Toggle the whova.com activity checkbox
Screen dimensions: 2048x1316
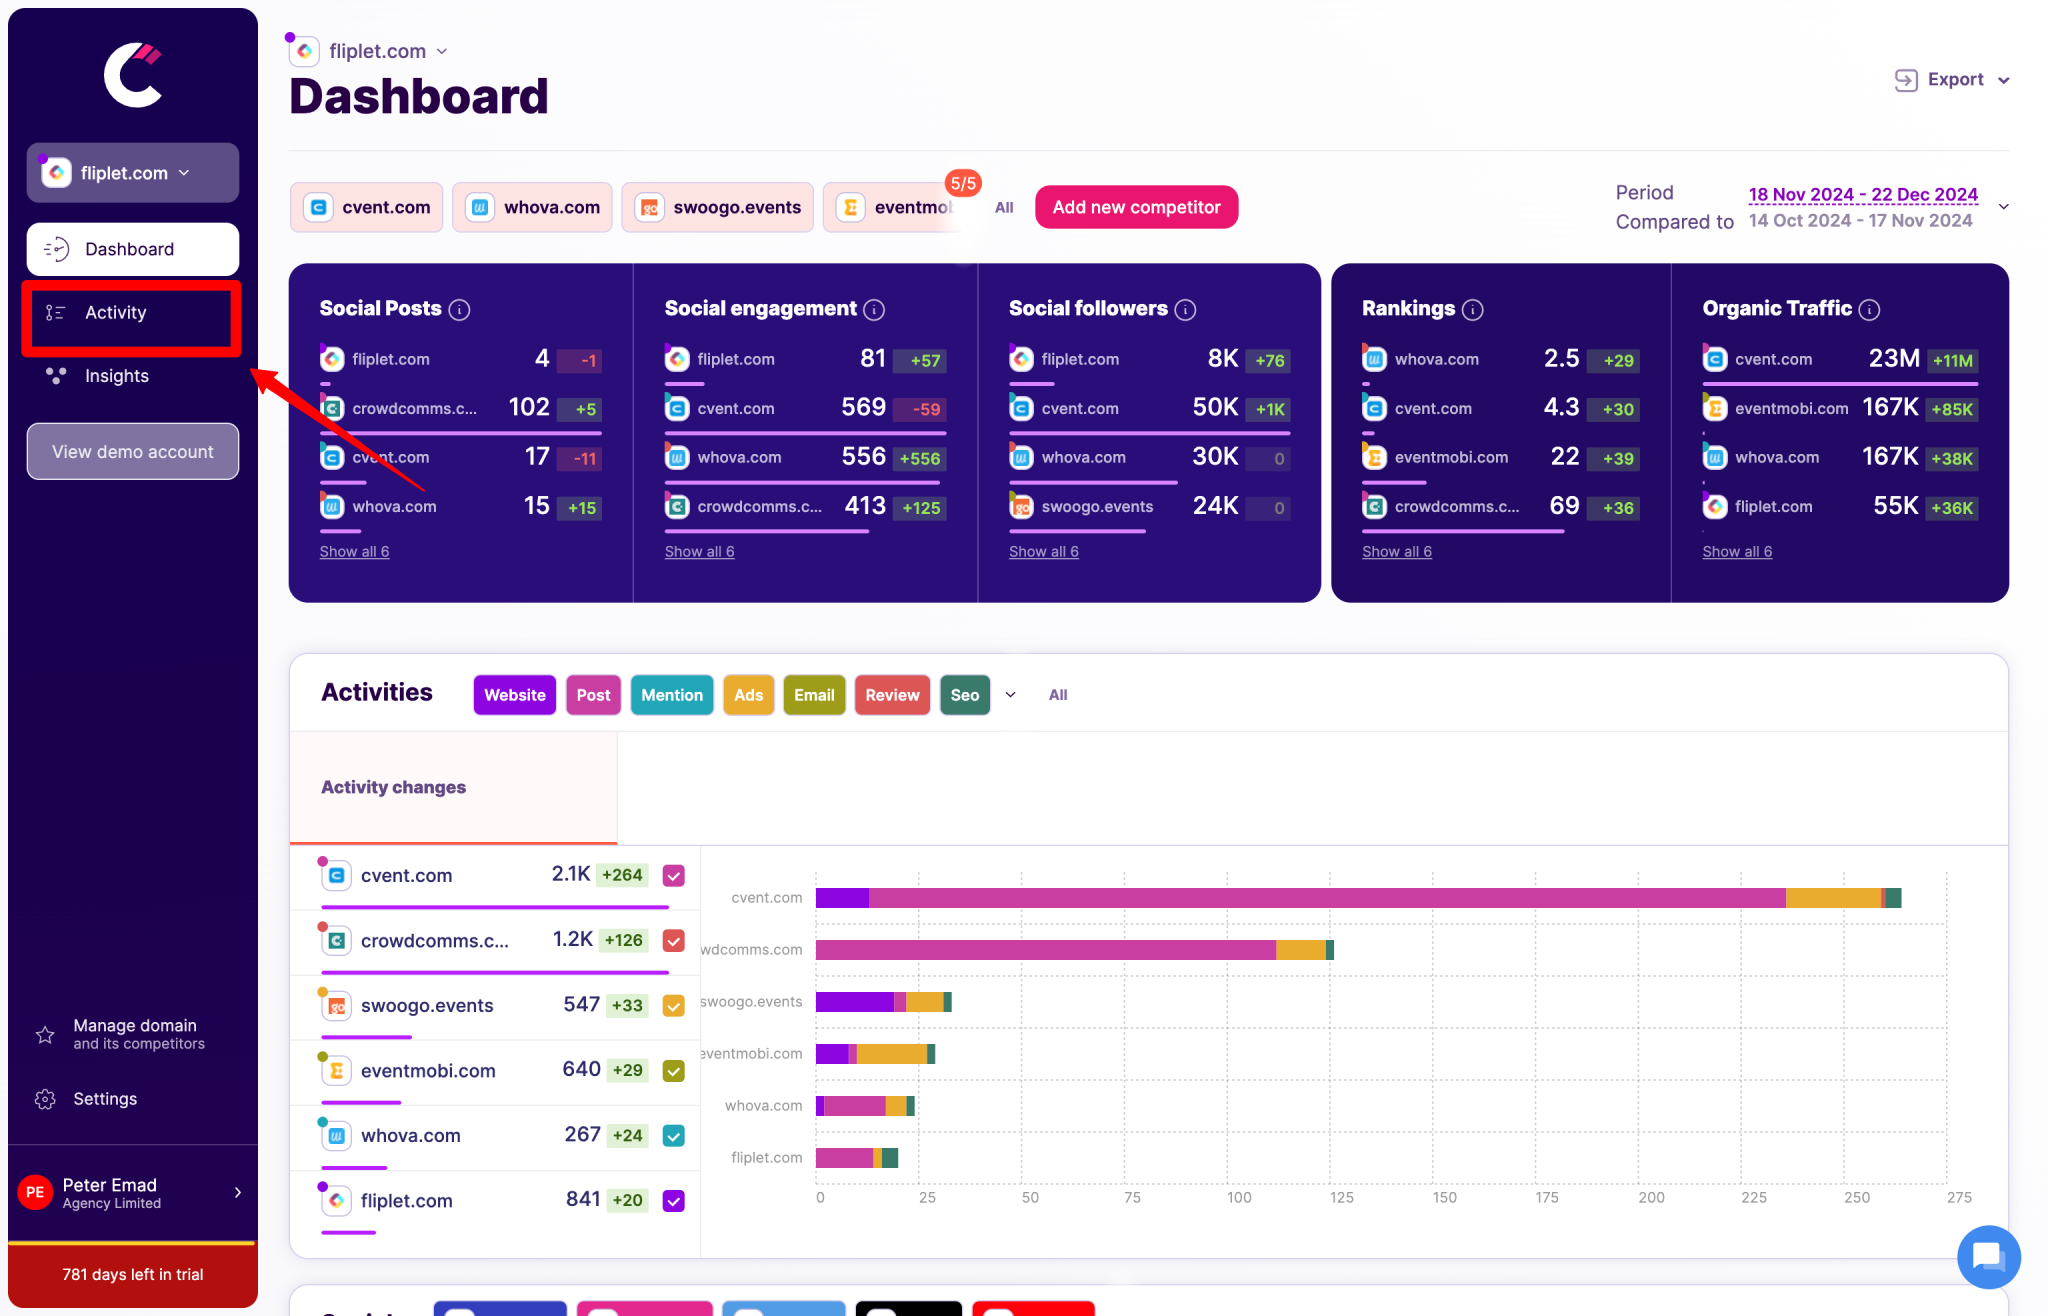pyautogui.click(x=672, y=1136)
